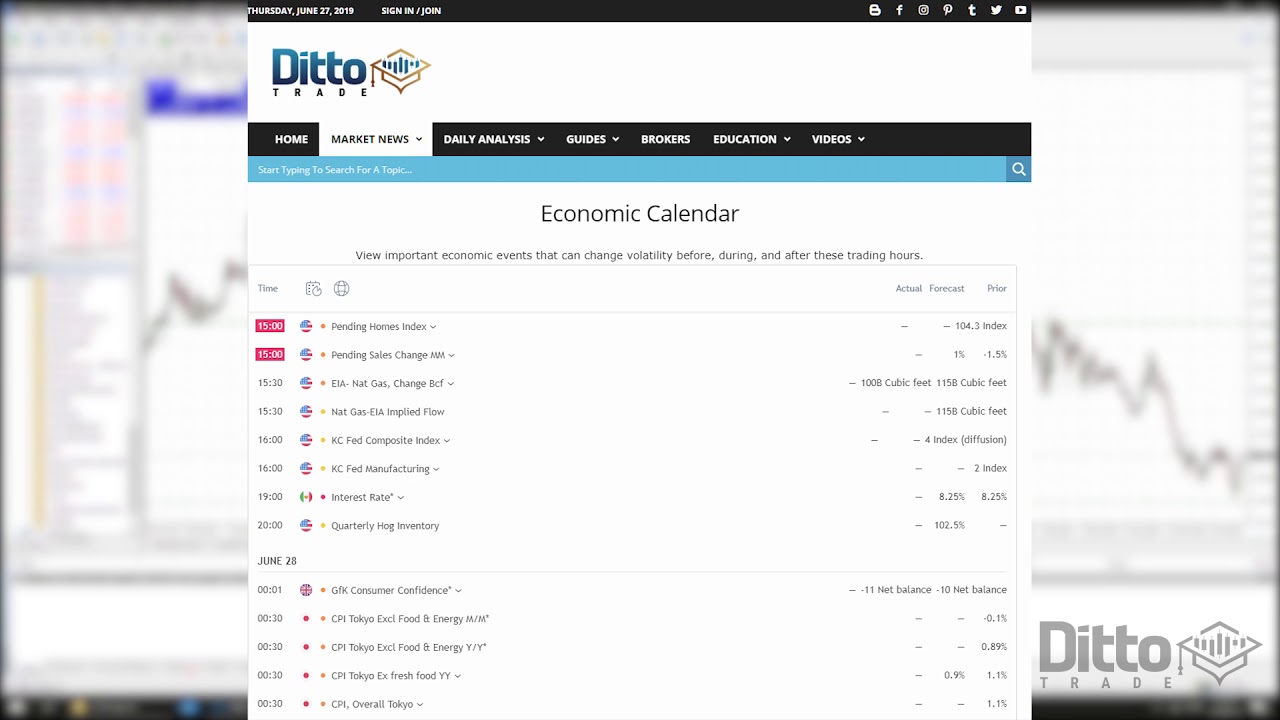Screen dimensions: 1280x720
Task: Expand CPI Tokyo Ex fresh food YY row
Action: click(457, 676)
